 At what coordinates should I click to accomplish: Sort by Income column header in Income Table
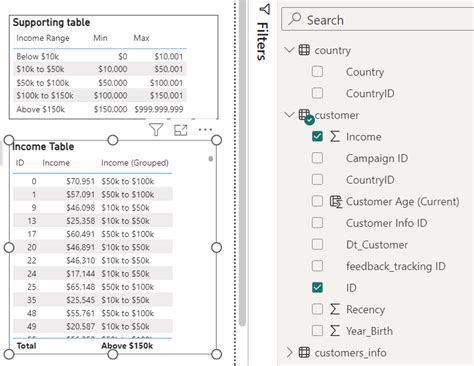[x=56, y=163]
